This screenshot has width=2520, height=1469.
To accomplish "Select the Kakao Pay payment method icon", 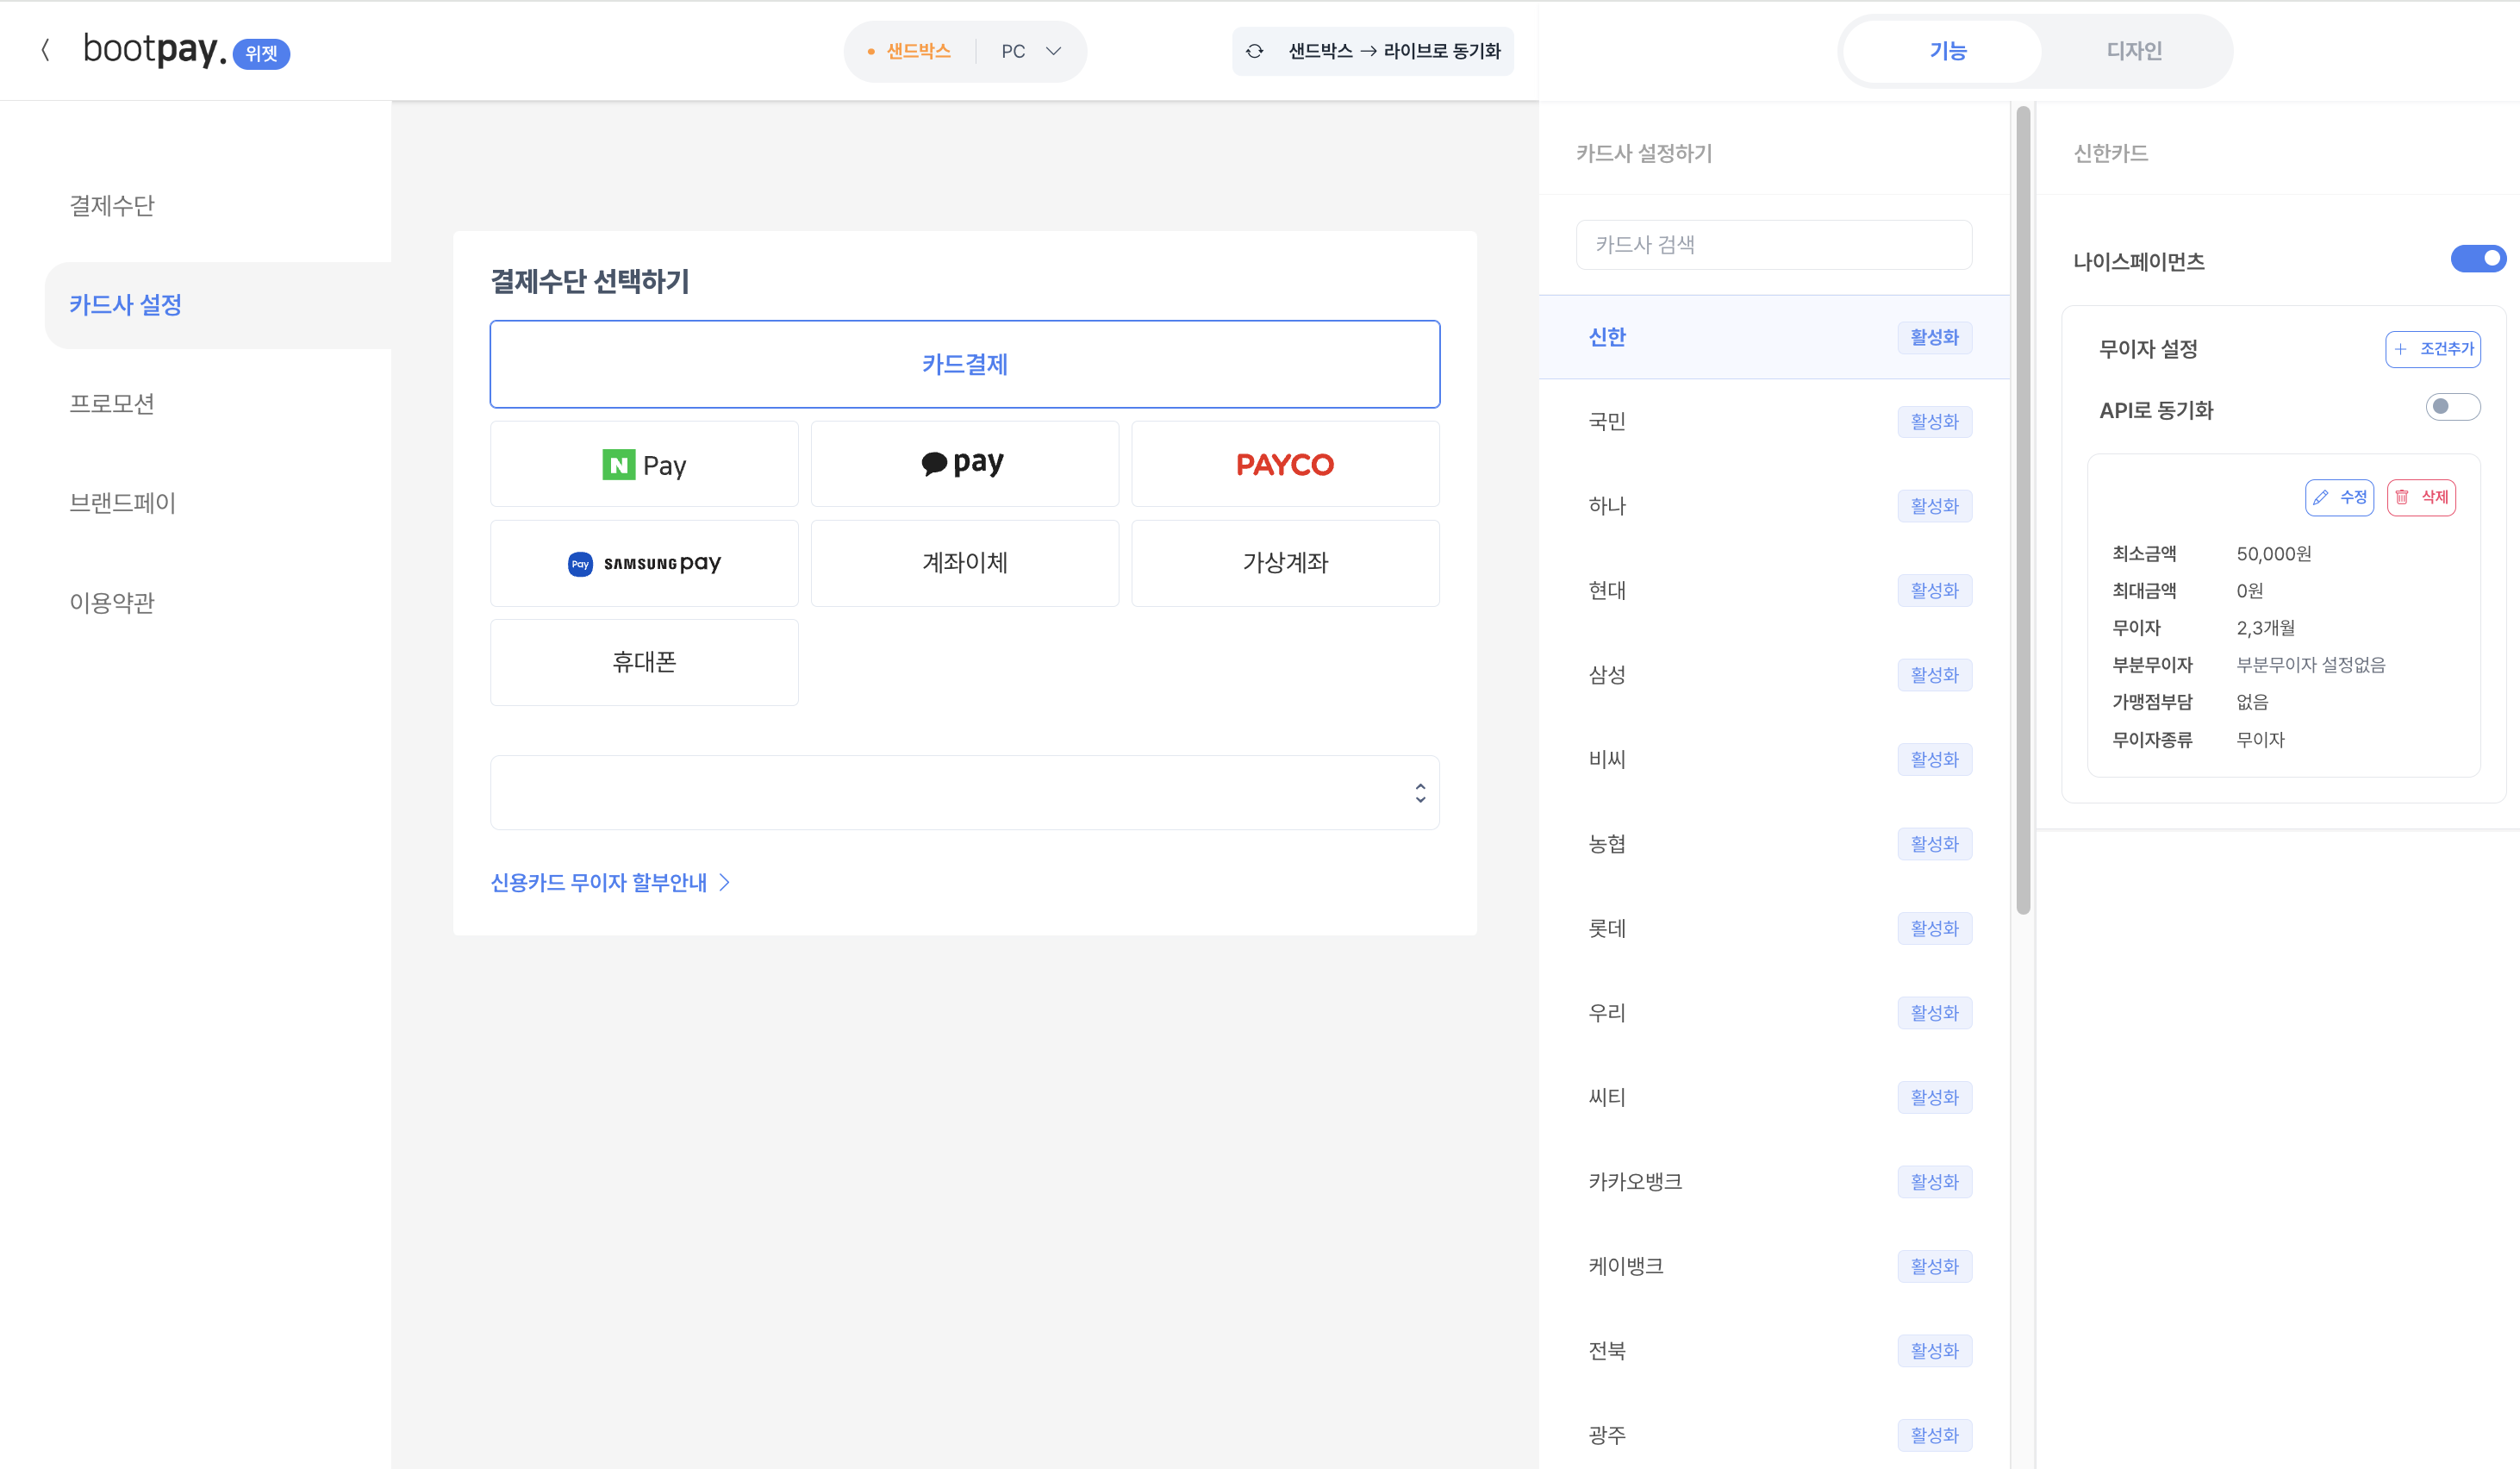I will [x=964, y=463].
